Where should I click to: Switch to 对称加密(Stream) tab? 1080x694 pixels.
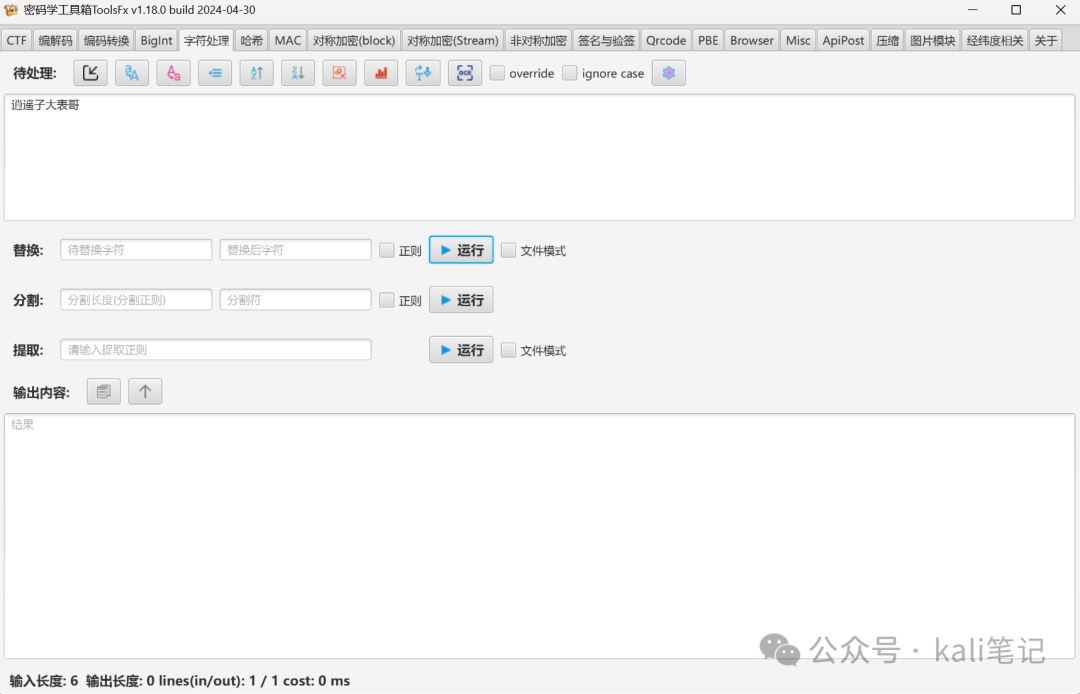[x=453, y=41]
